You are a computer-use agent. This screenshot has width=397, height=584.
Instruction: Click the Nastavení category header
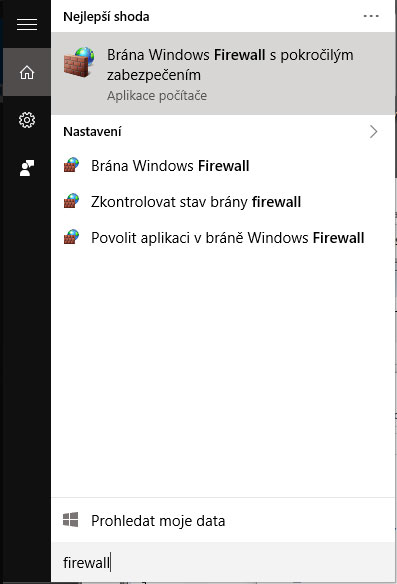[92, 131]
